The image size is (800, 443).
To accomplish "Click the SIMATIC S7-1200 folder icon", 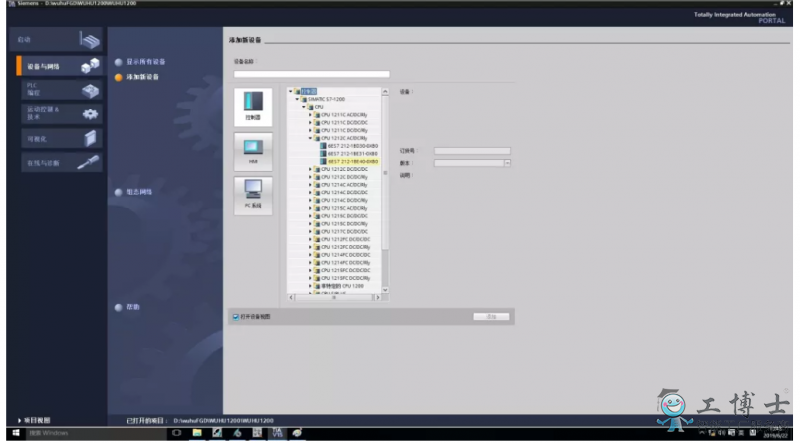I will point(304,99).
